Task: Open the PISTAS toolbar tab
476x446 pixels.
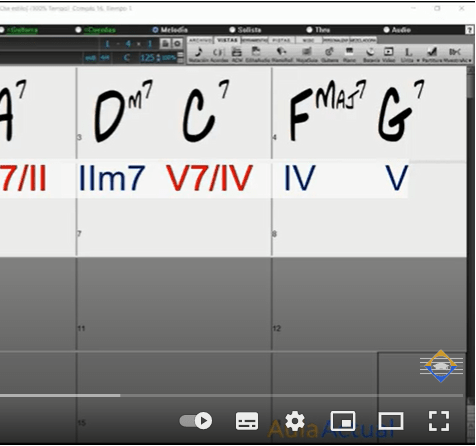Action: 281,40
